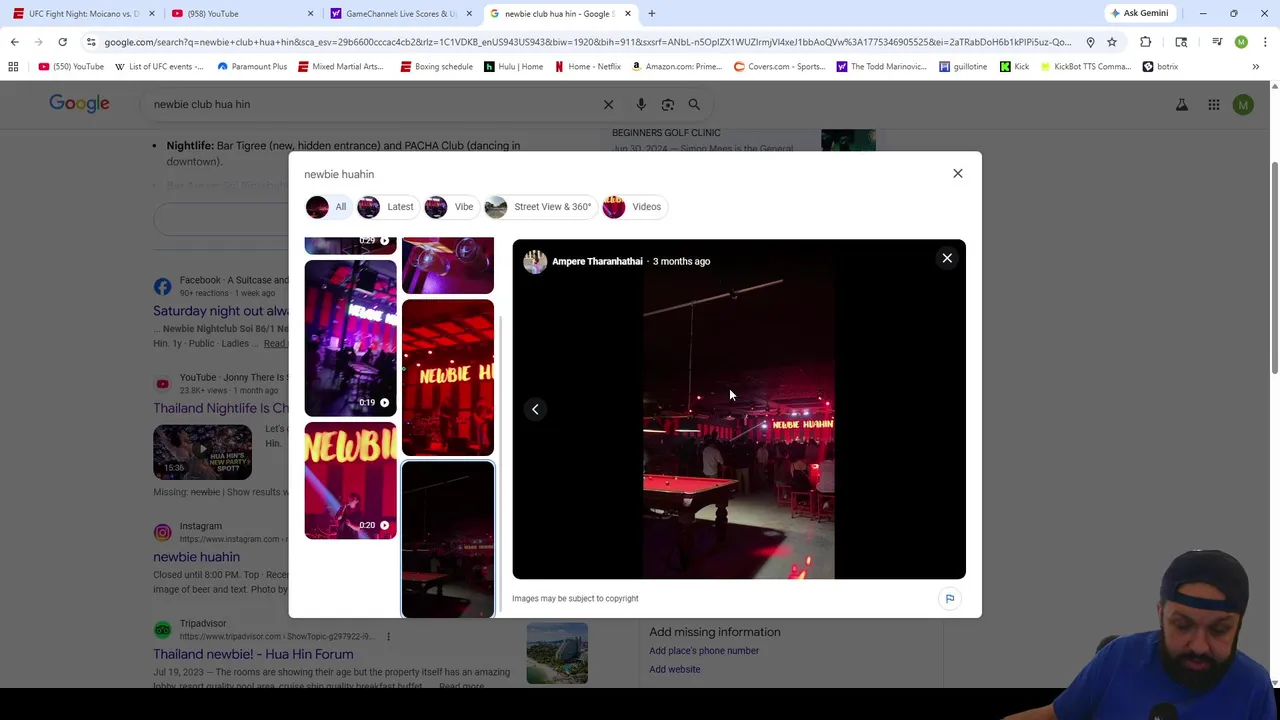Open the Amazon.com: Prime bookmark
This screenshot has width=1280, height=720.
tap(676, 67)
